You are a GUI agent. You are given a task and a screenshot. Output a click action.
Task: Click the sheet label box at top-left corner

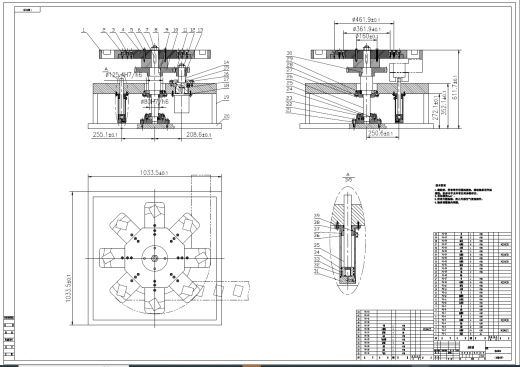tap(28, 10)
